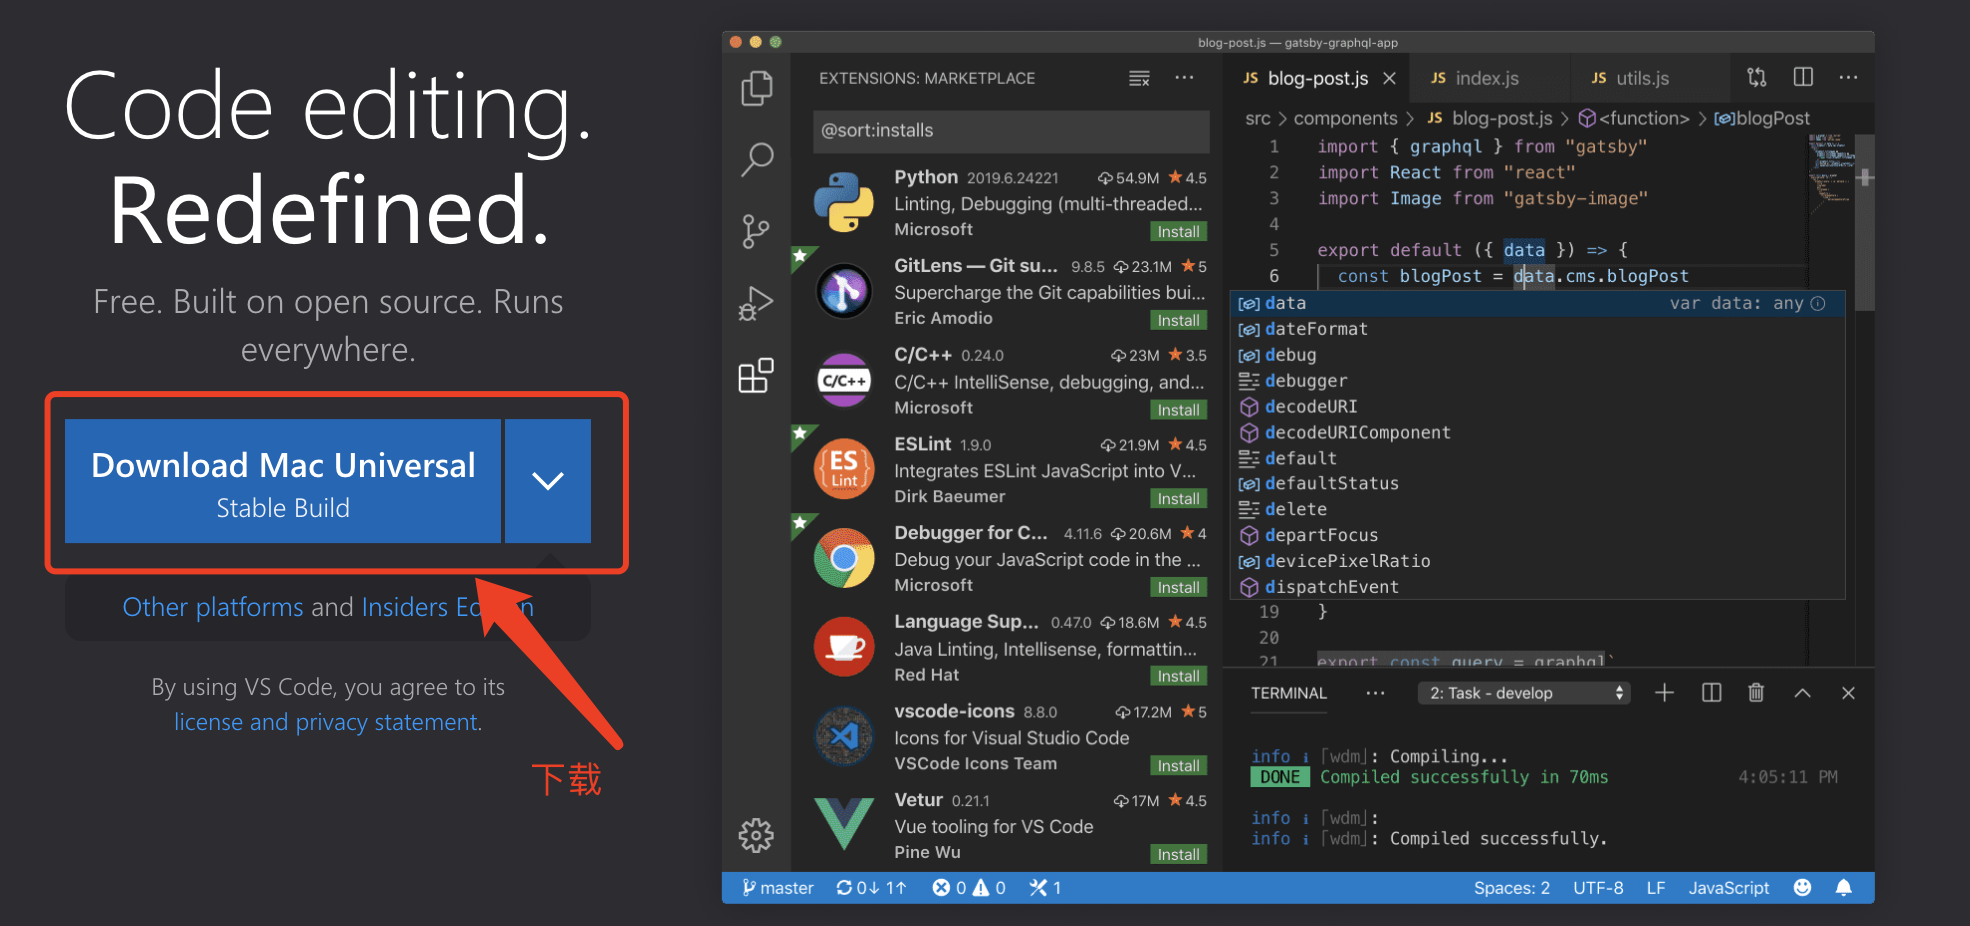
Task: Click the components breadcrumb
Action: pos(1345,118)
